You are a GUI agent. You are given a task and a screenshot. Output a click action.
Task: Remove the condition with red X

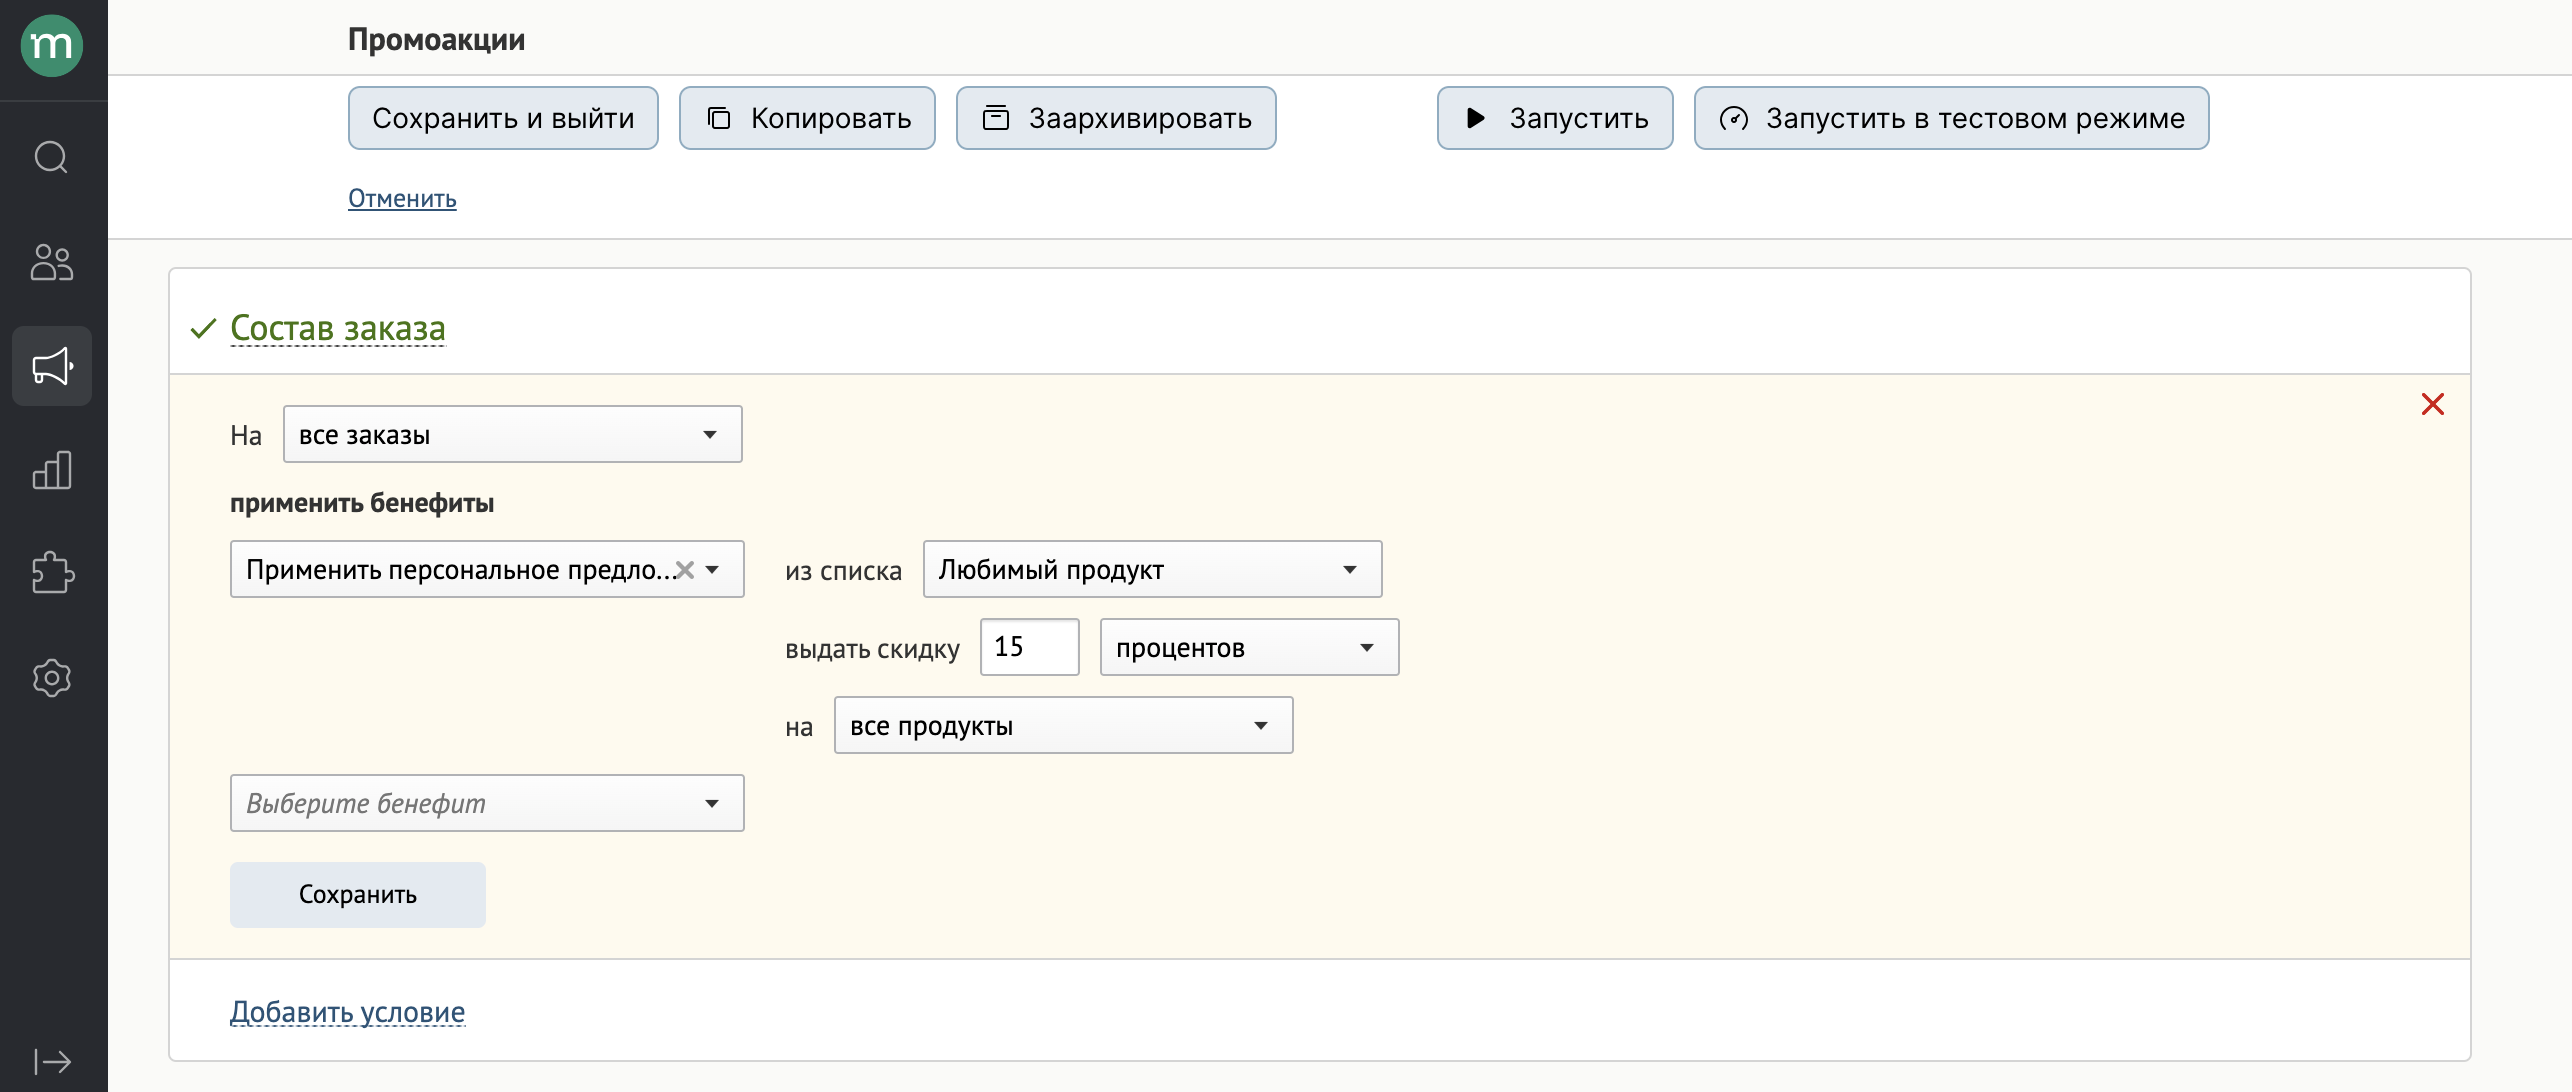click(2433, 404)
